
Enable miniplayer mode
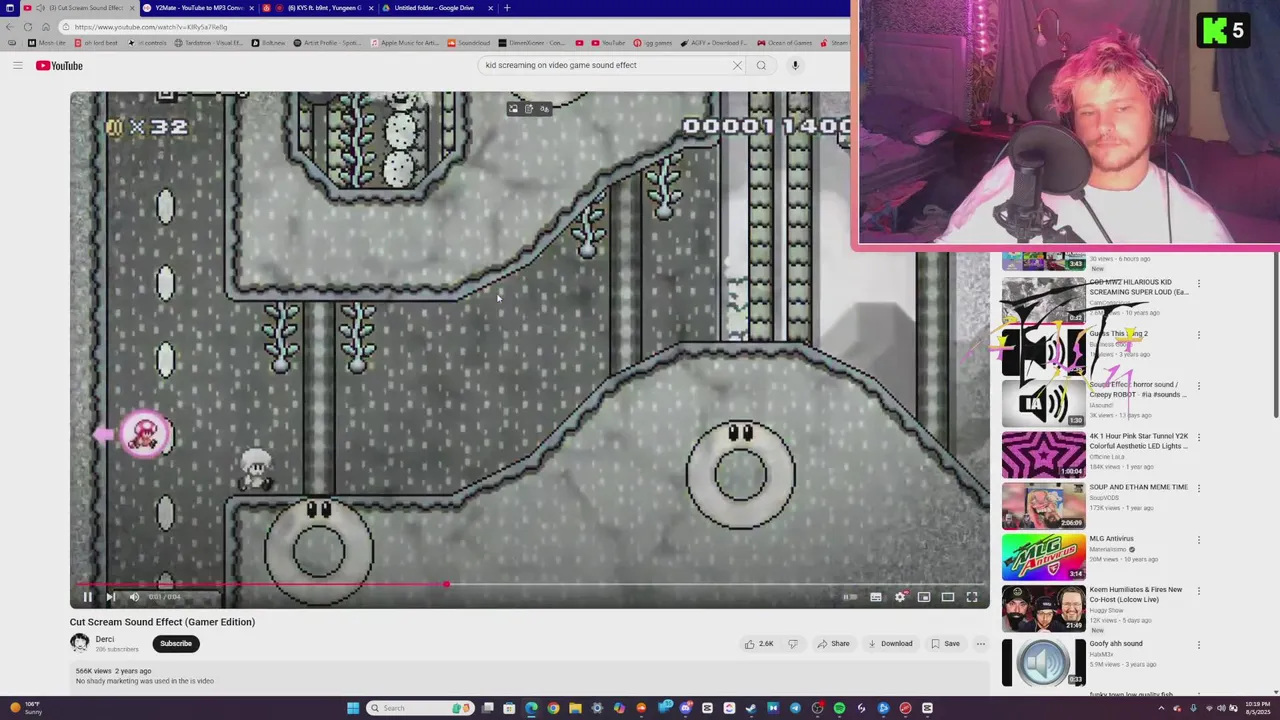[x=924, y=597]
